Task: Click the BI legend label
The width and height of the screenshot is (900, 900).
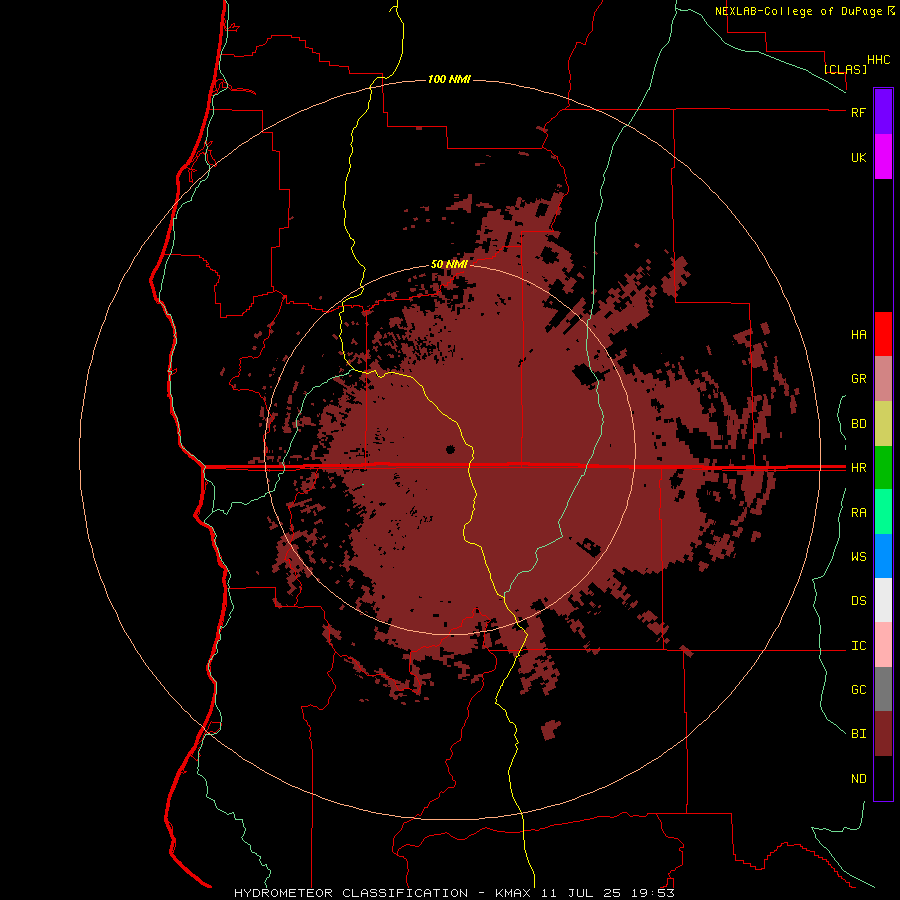Action: (858, 734)
